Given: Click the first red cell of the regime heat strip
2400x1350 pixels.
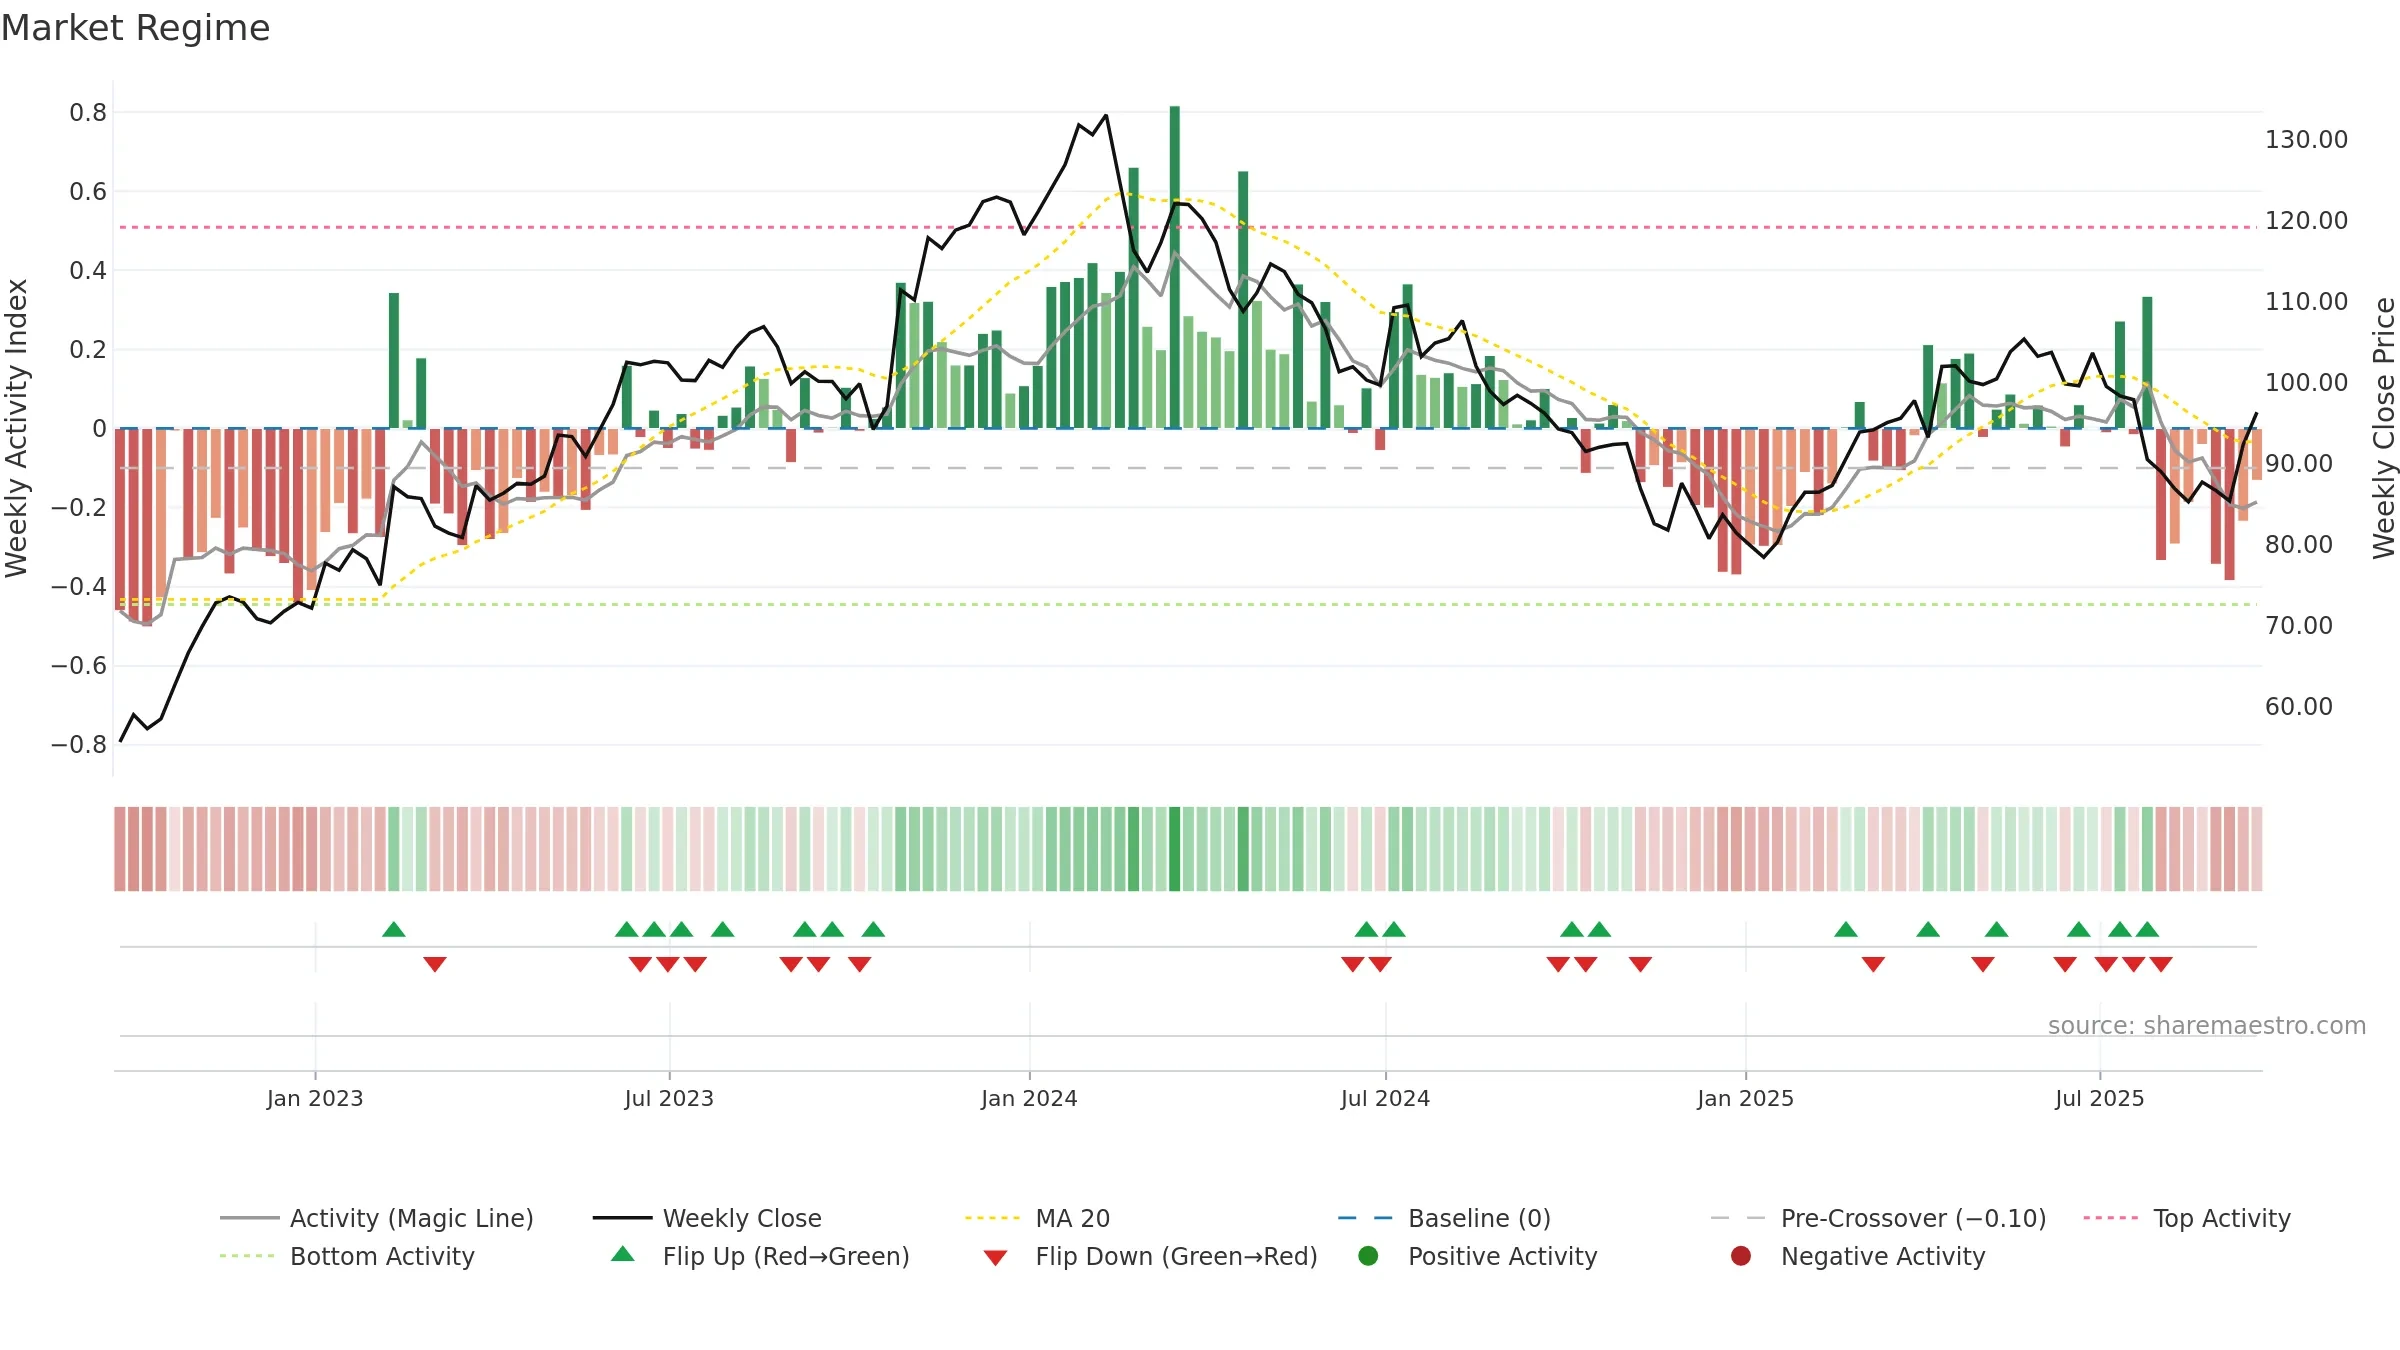Looking at the screenshot, I should 120,849.
